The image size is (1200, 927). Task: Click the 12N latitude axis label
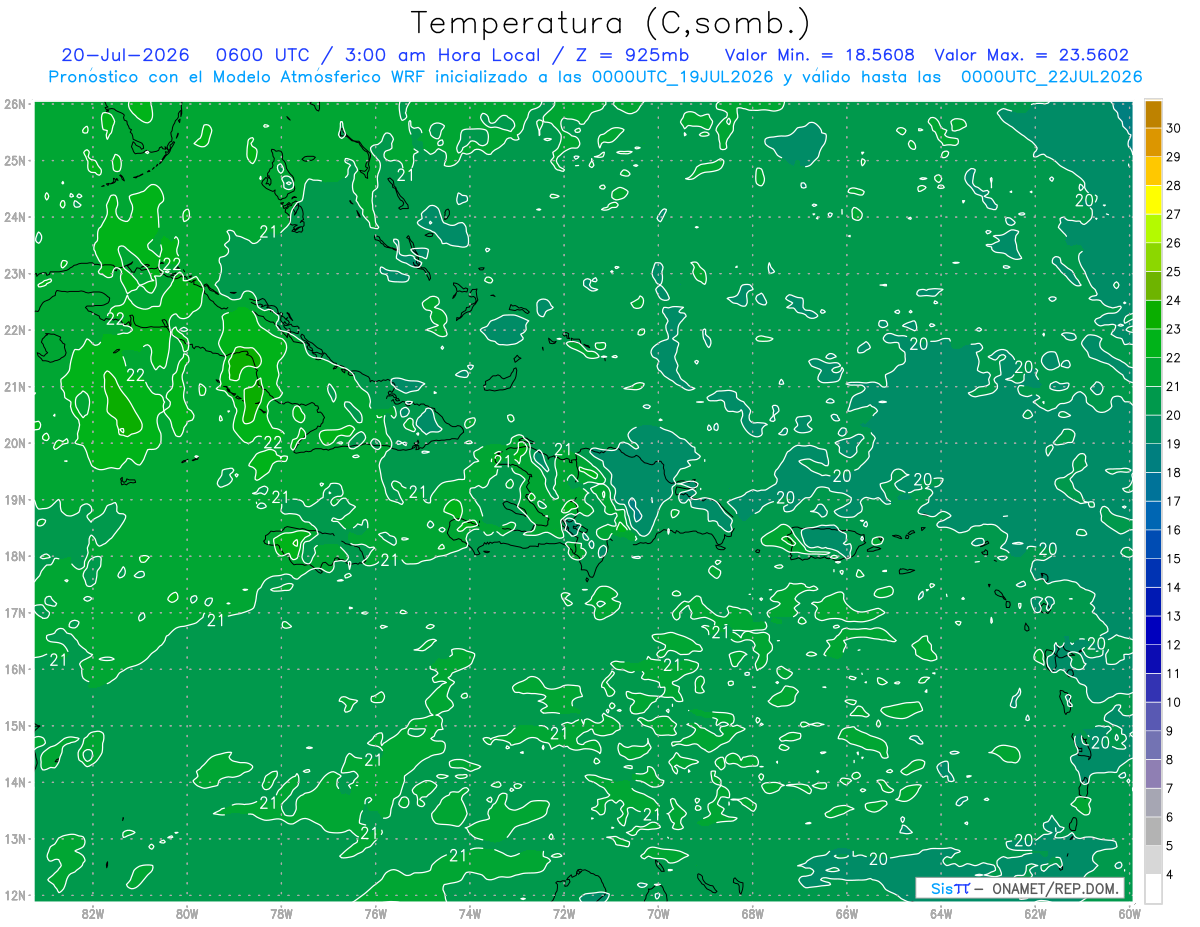click(15, 895)
